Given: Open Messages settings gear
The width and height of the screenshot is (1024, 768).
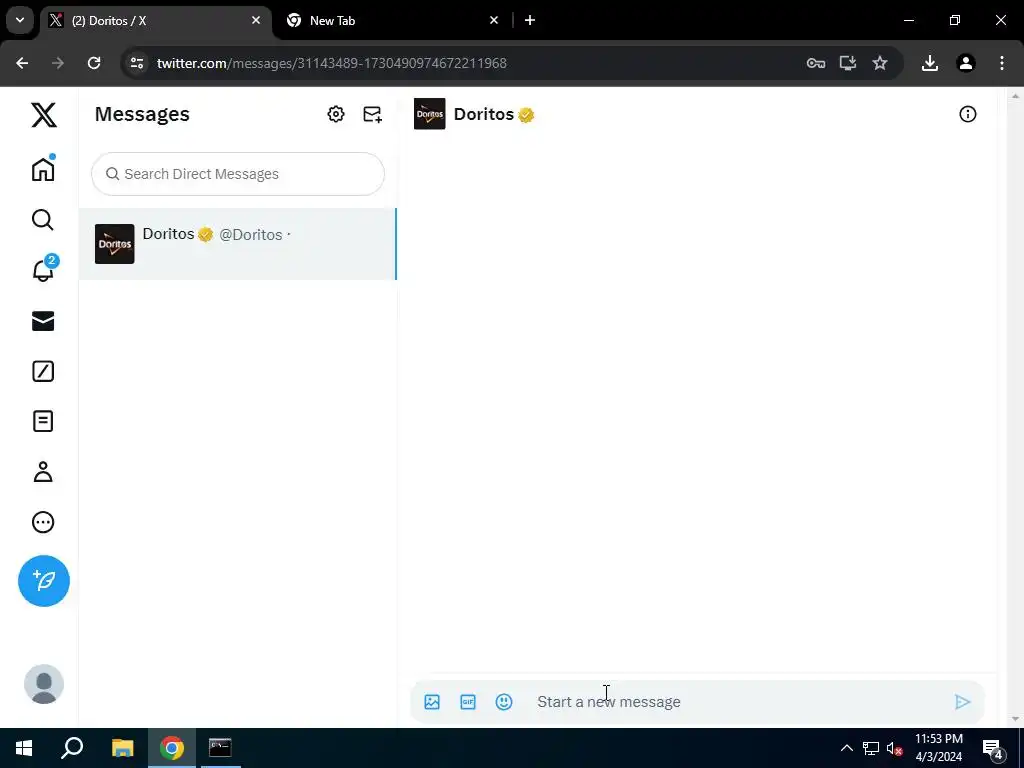Looking at the screenshot, I should [336, 114].
